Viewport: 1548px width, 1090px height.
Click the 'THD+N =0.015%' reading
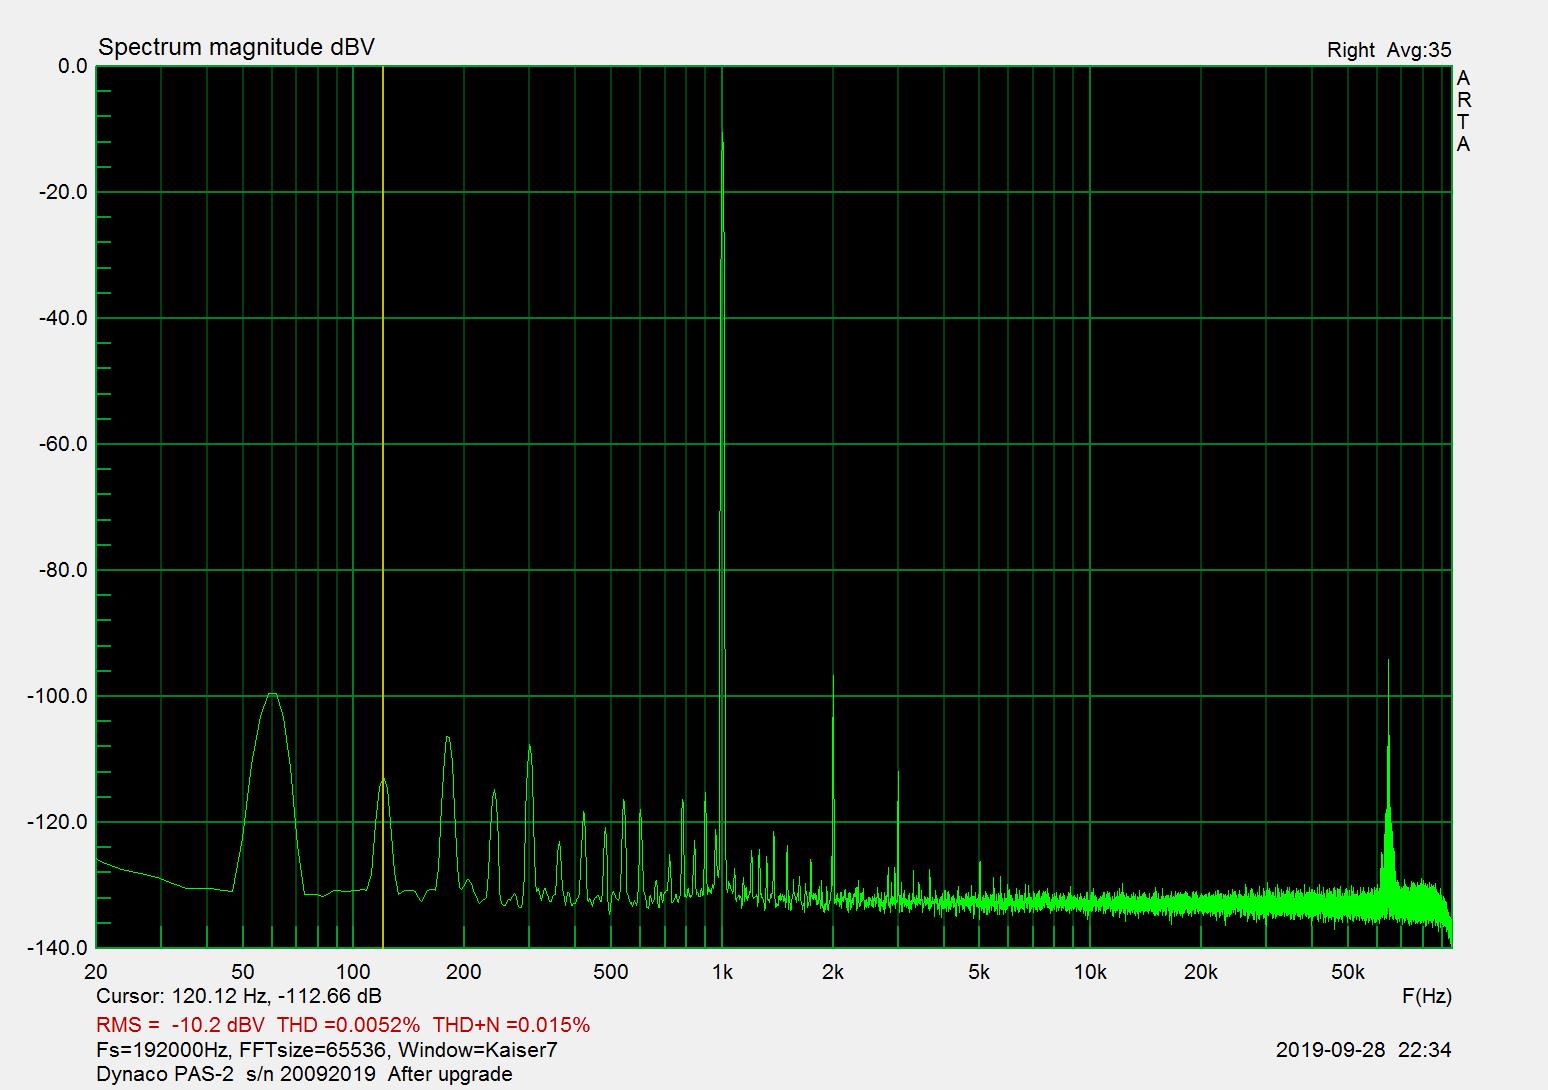click(x=511, y=1025)
